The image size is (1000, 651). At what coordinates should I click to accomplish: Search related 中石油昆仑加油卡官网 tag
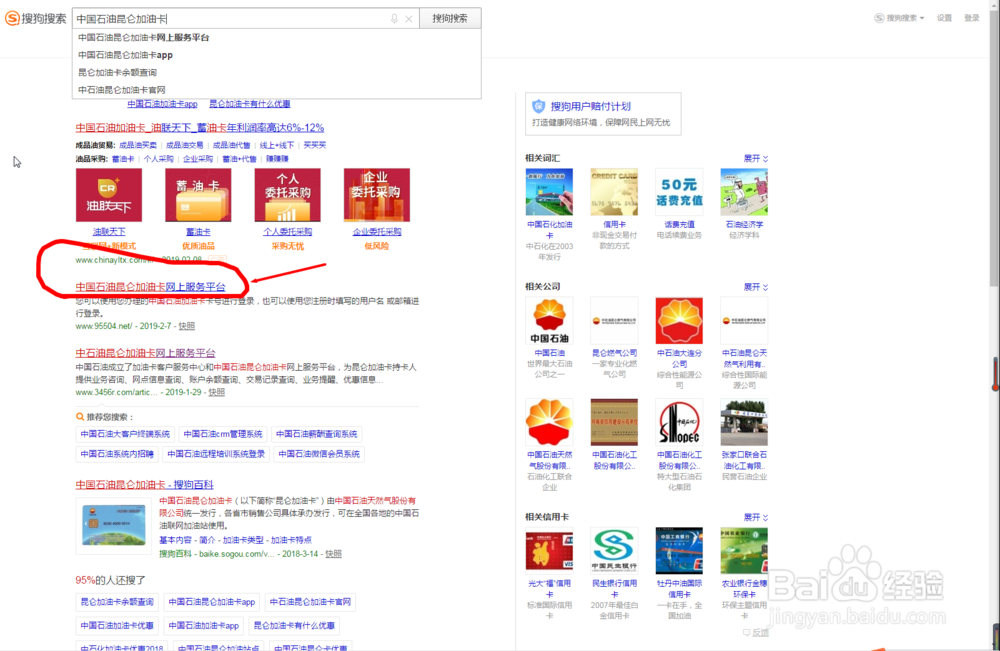pos(310,602)
